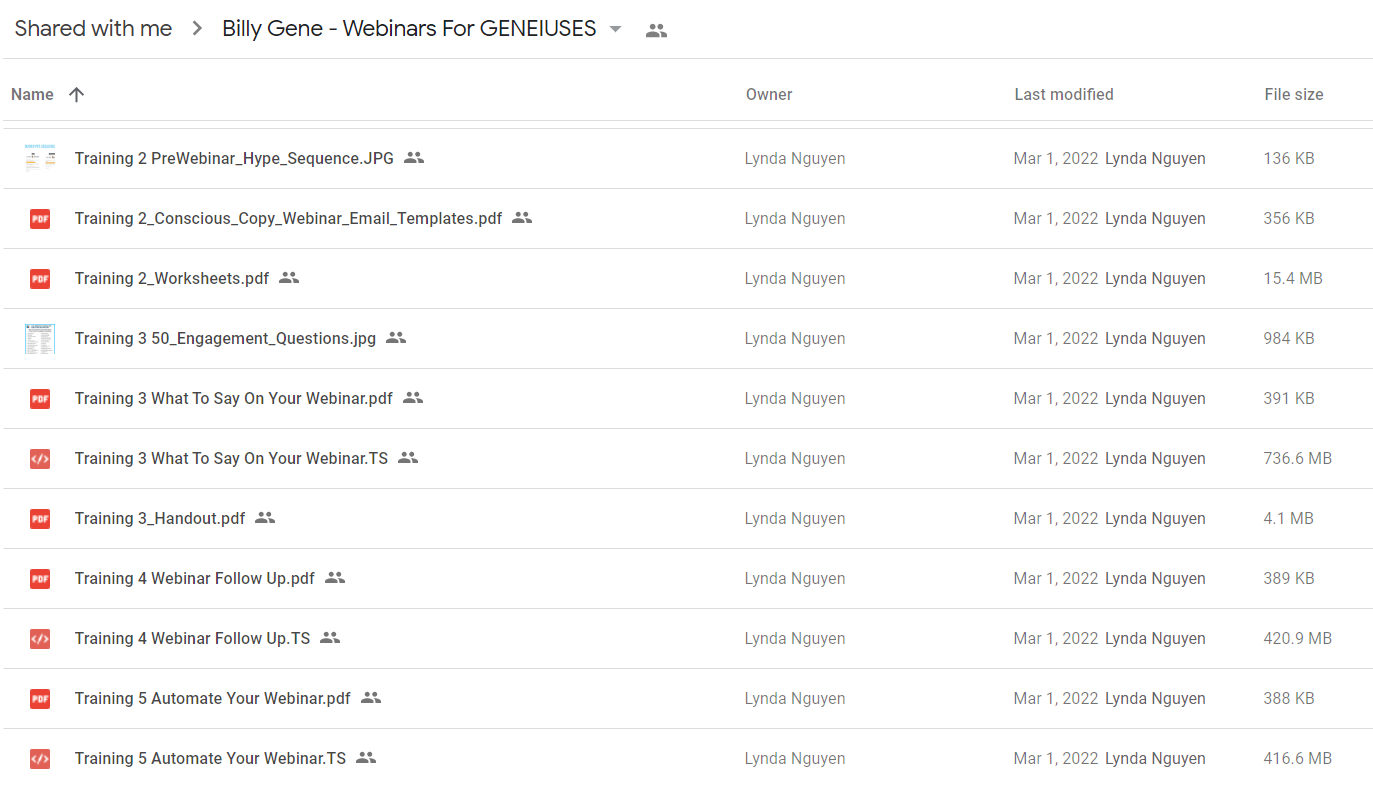
Task: Click shared icon next to Training 3_Handout.pdf
Action: [x=265, y=517]
